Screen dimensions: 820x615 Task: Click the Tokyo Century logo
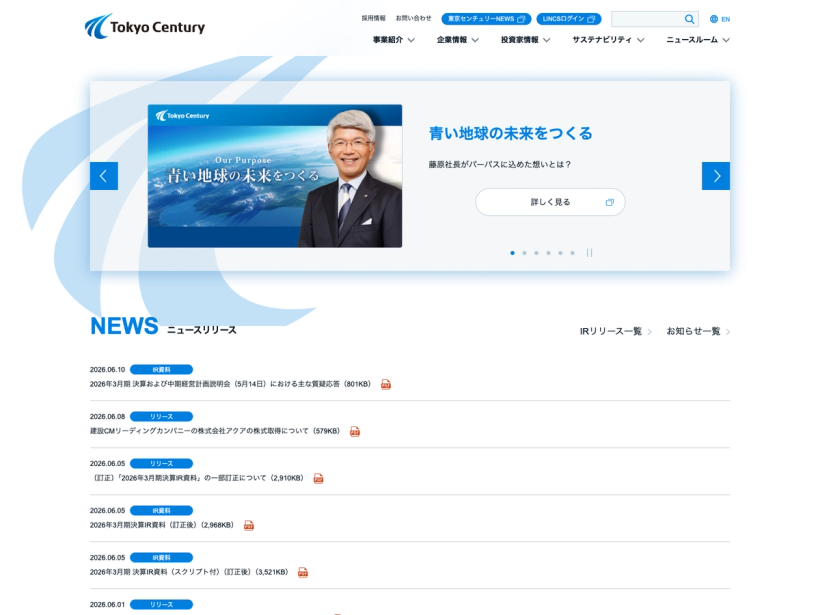point(145,26)
